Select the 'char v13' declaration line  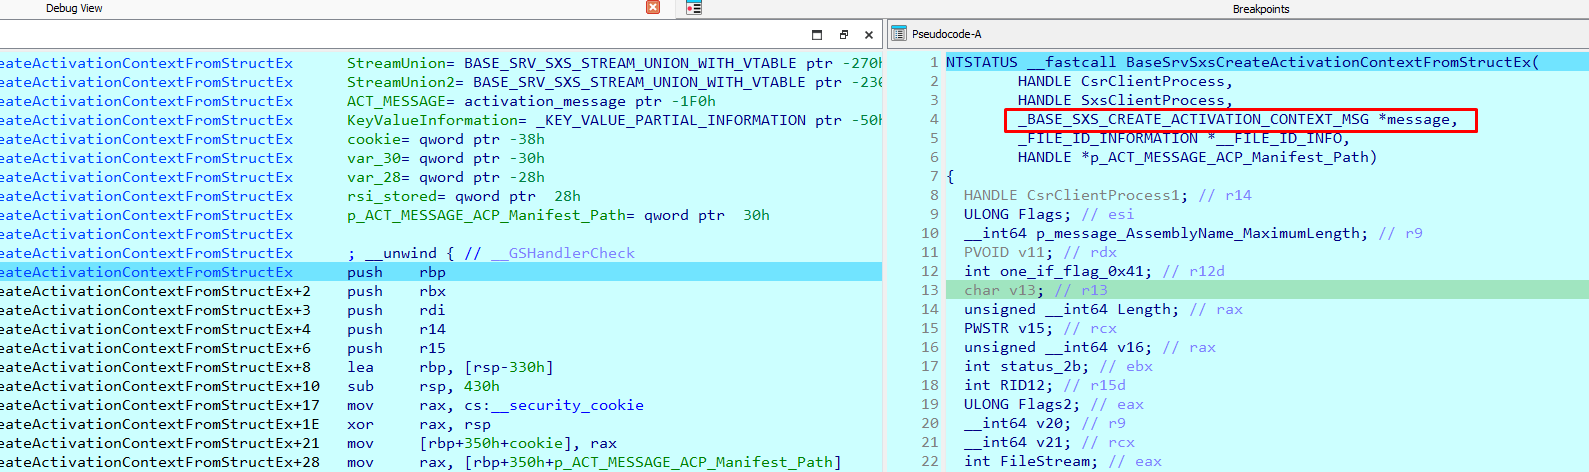click(x=1003, y=290)
